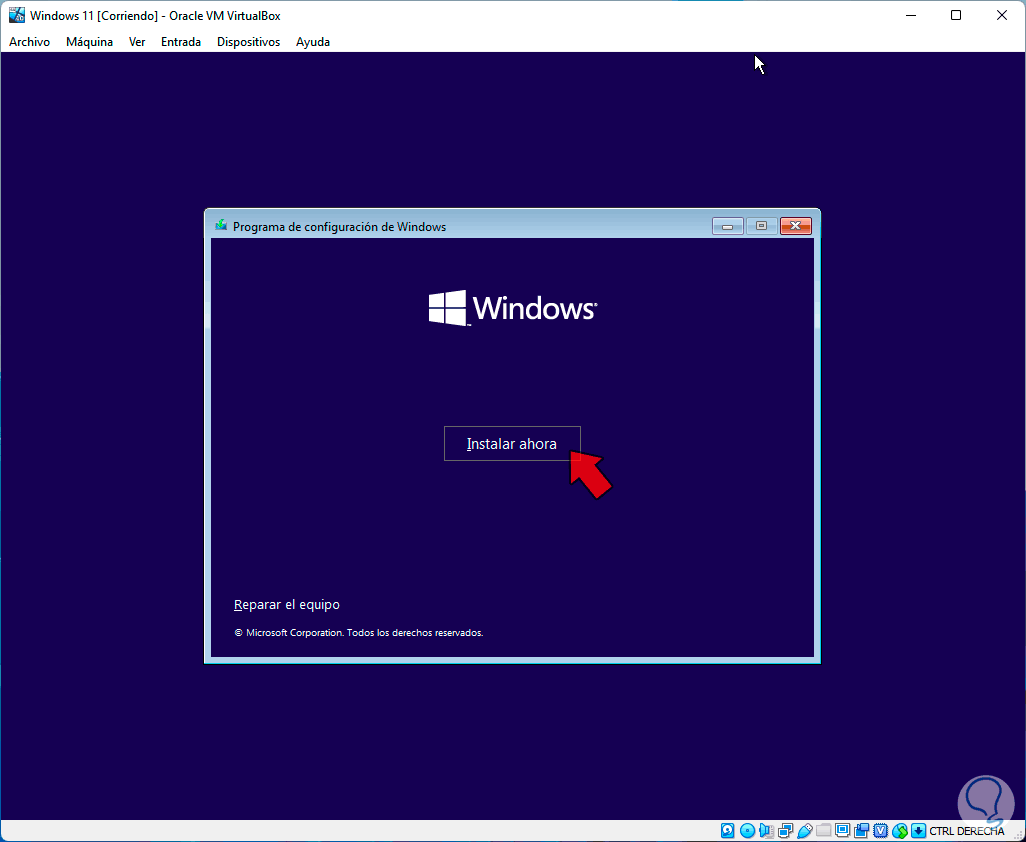This screenshot has height=842, width=1026.
Task: Minimize the VirtualBox window
Action: (x=910, y=16)
